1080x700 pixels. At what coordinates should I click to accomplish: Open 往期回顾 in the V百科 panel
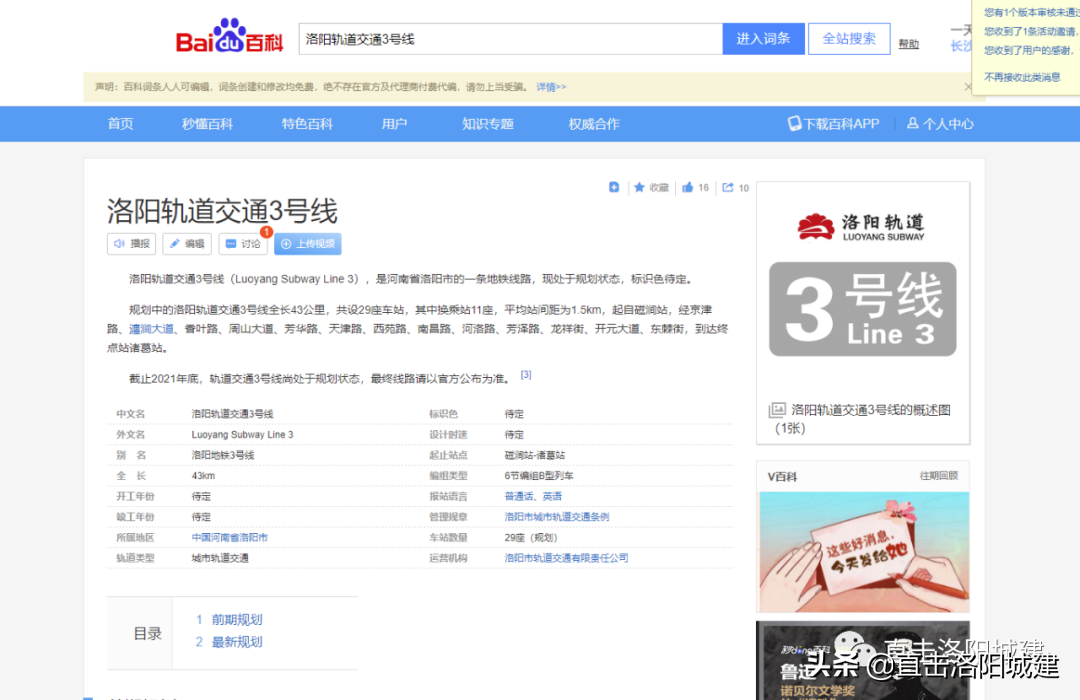pos(939,475)
